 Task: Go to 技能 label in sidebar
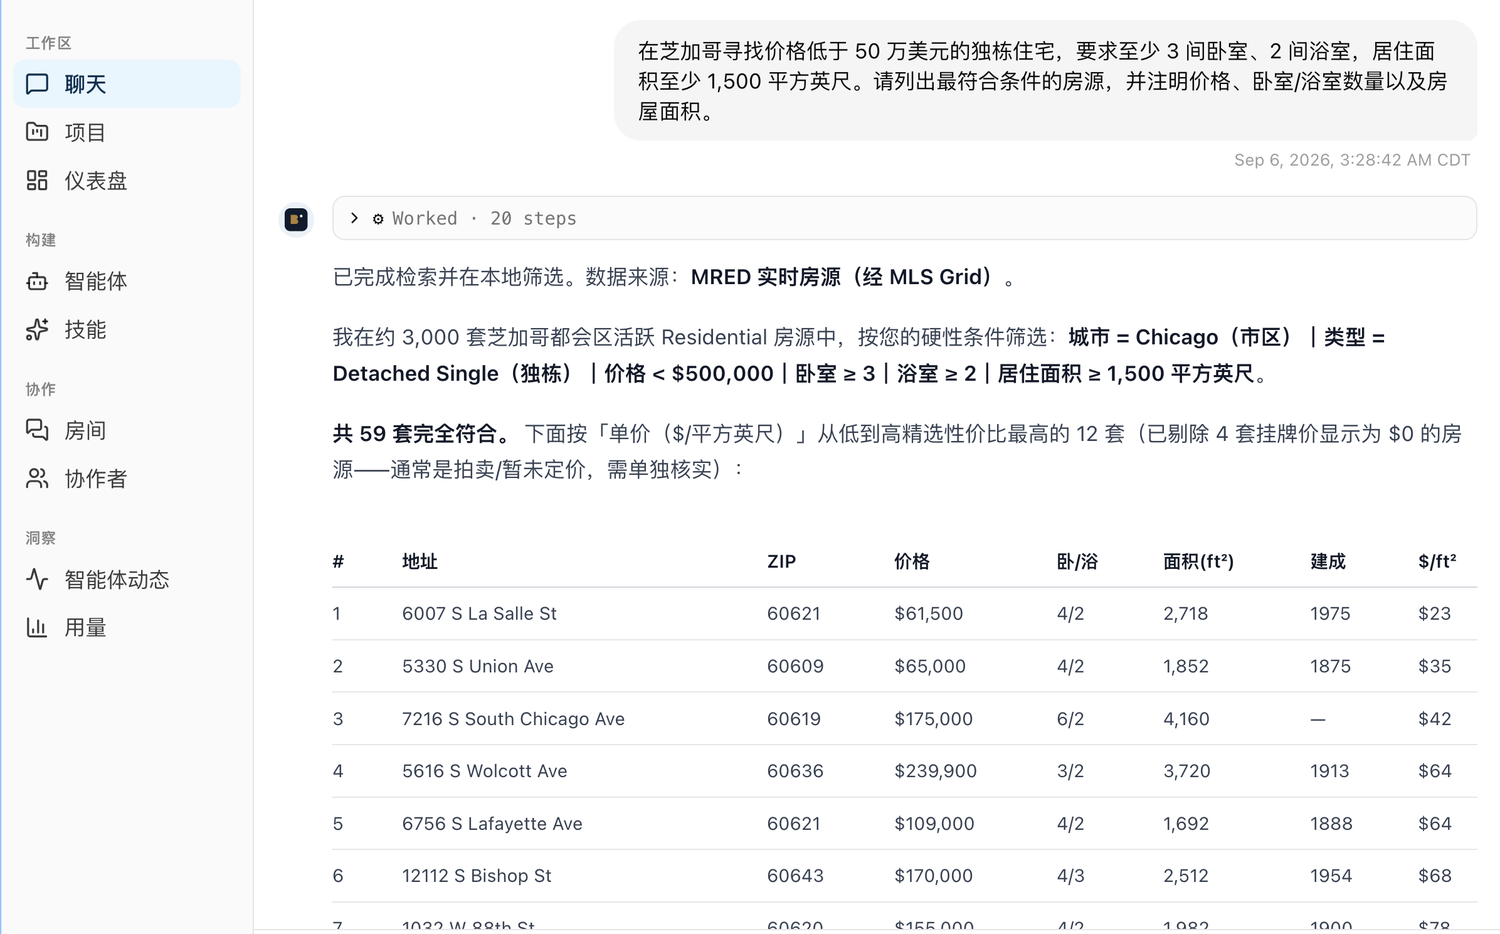tap(85, 329)
